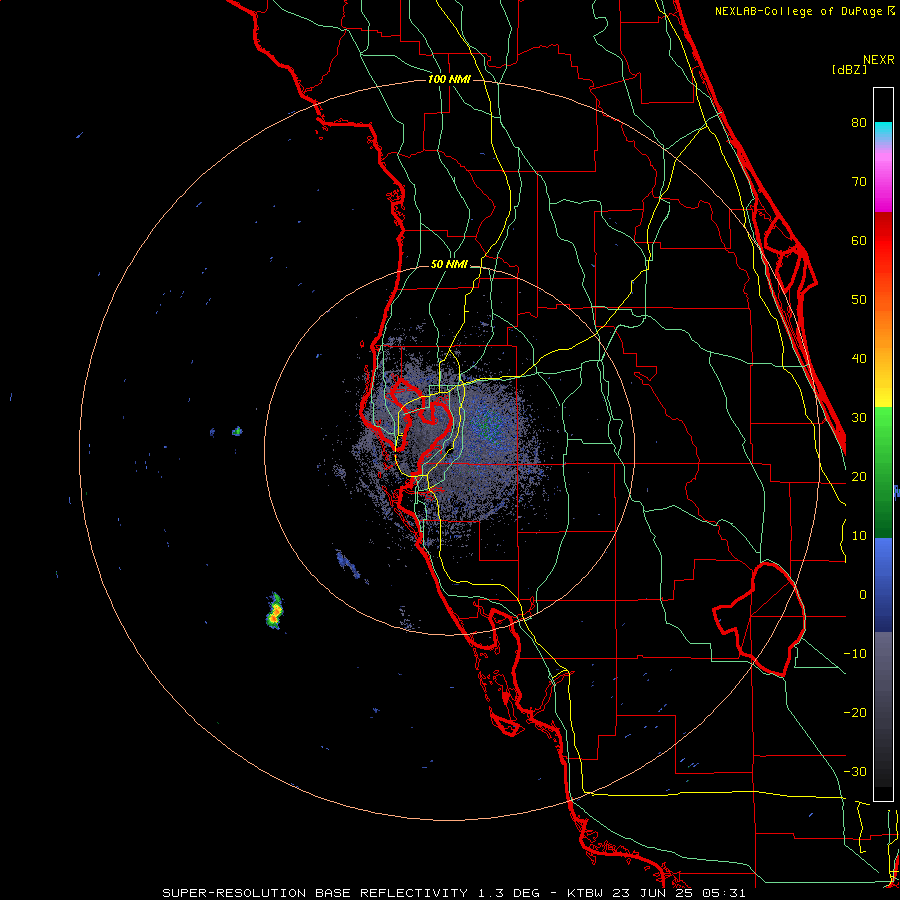
Task: Click the KTBW station identifier
Action: [587, 893]
